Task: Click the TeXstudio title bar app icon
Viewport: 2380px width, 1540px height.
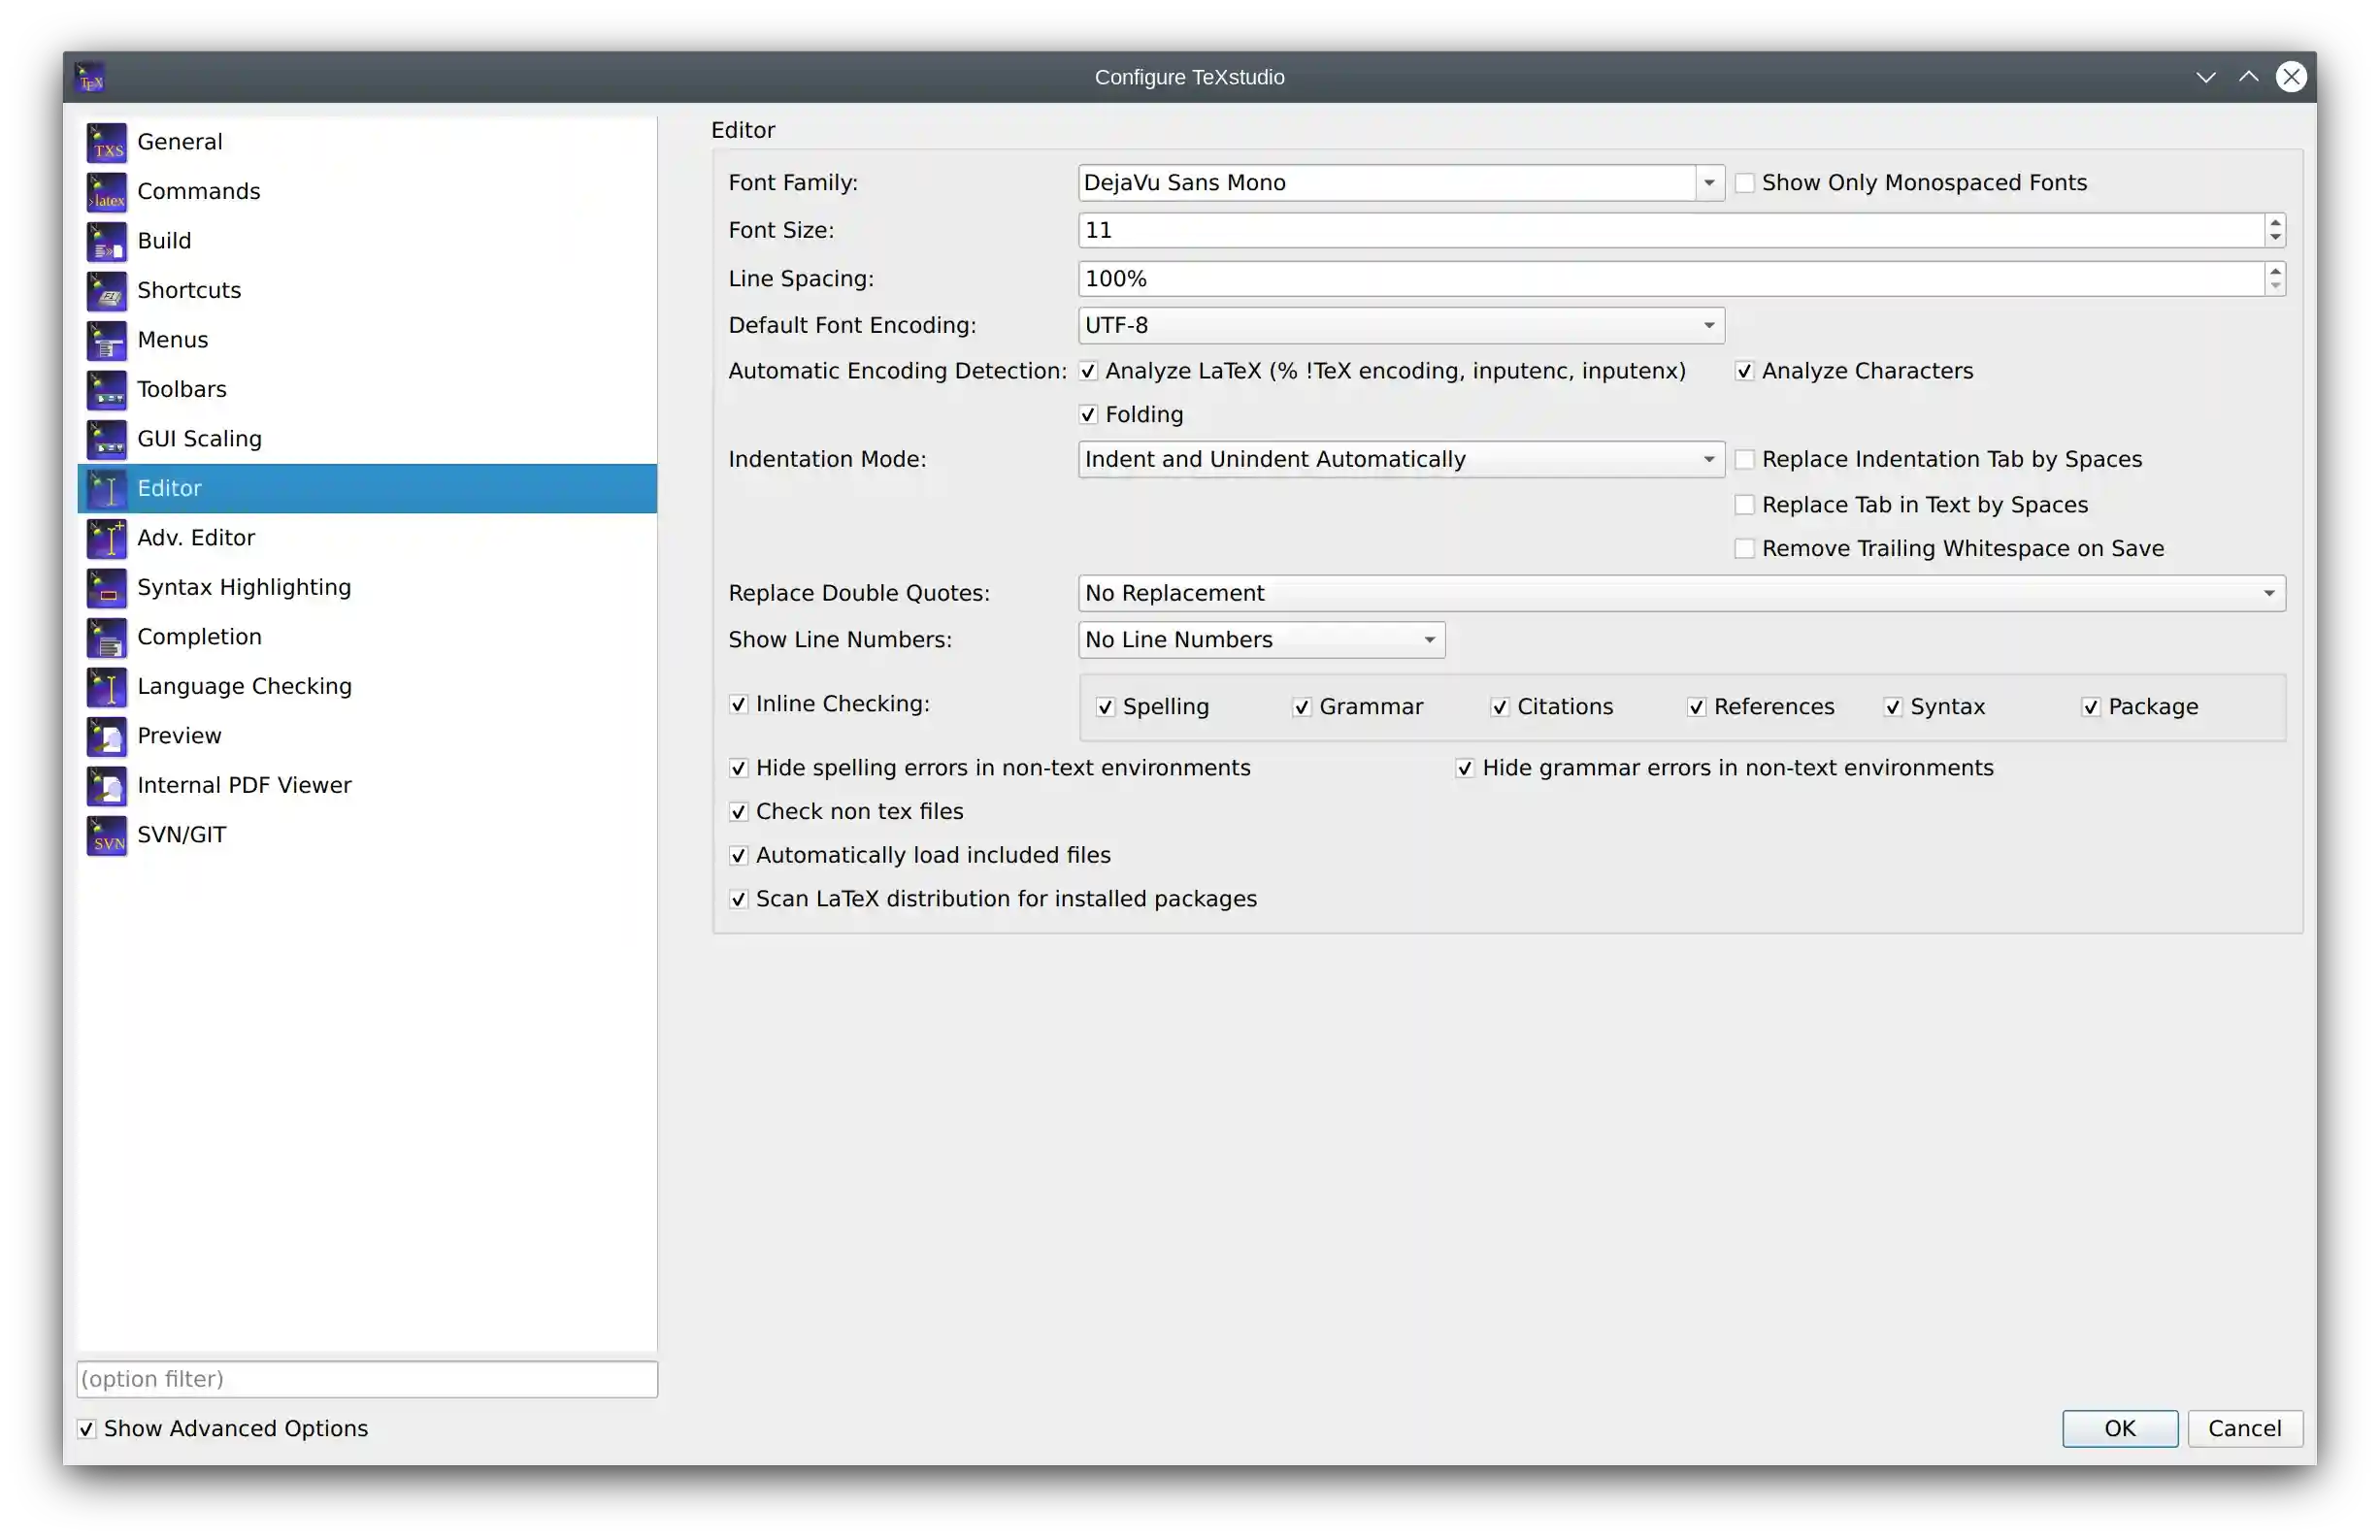Action: pyautogui.click(x=91, y=78)
